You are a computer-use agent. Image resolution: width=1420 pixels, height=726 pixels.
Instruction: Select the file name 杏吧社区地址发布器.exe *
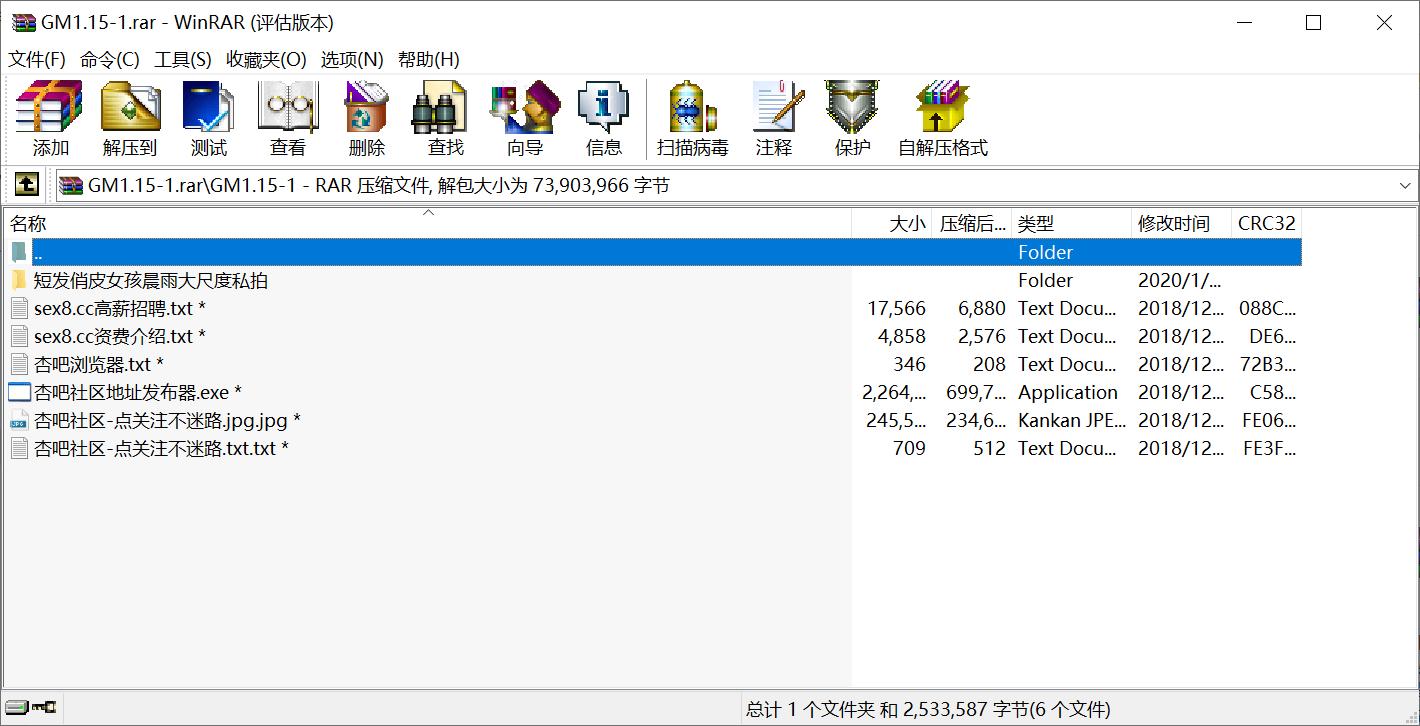pos(138,392)
